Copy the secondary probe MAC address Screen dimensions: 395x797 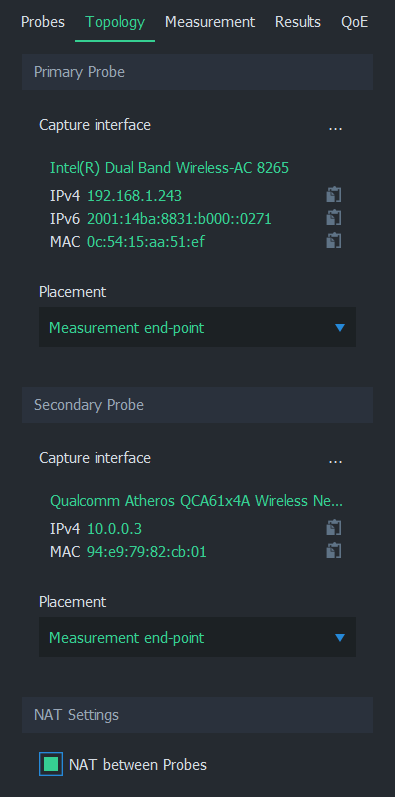coord(333,551)
